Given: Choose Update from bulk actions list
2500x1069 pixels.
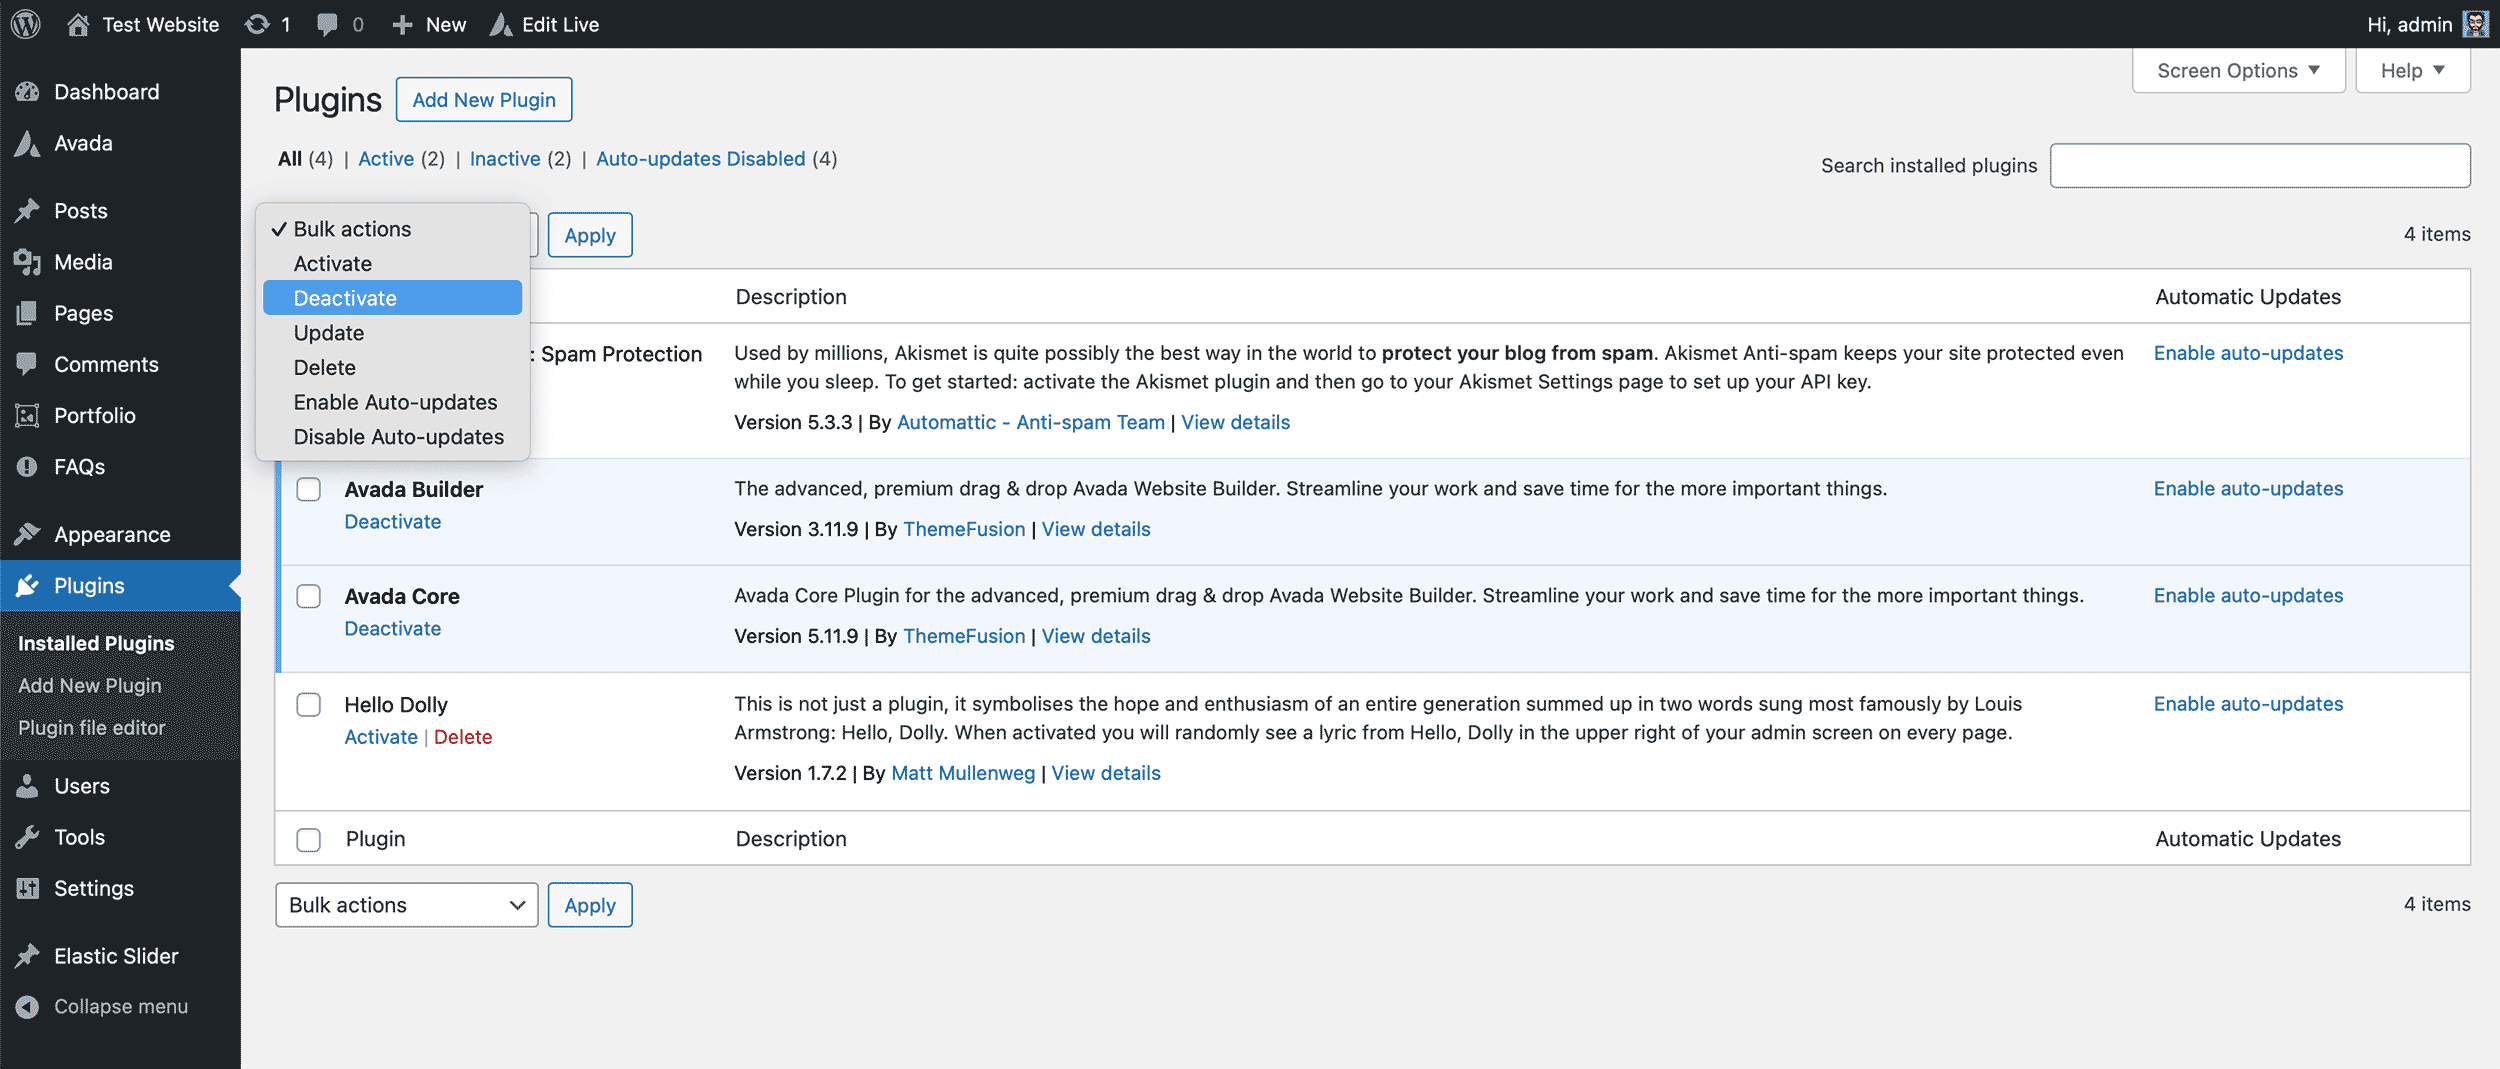Looking at the screenshot, I should [392, 333].
